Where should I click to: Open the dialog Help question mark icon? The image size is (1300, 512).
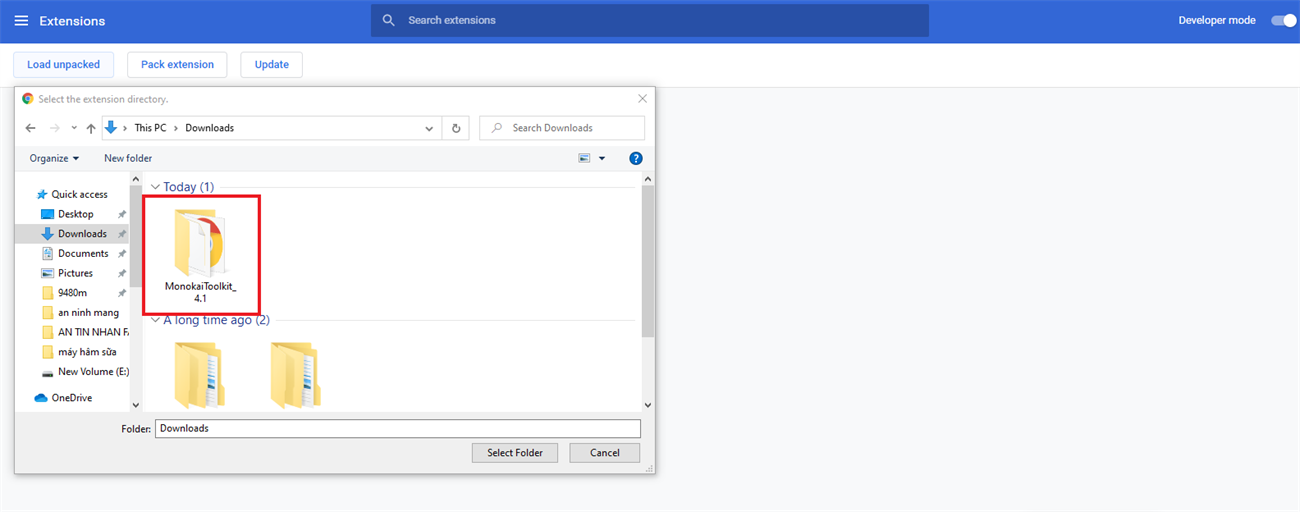click(636, 158)
